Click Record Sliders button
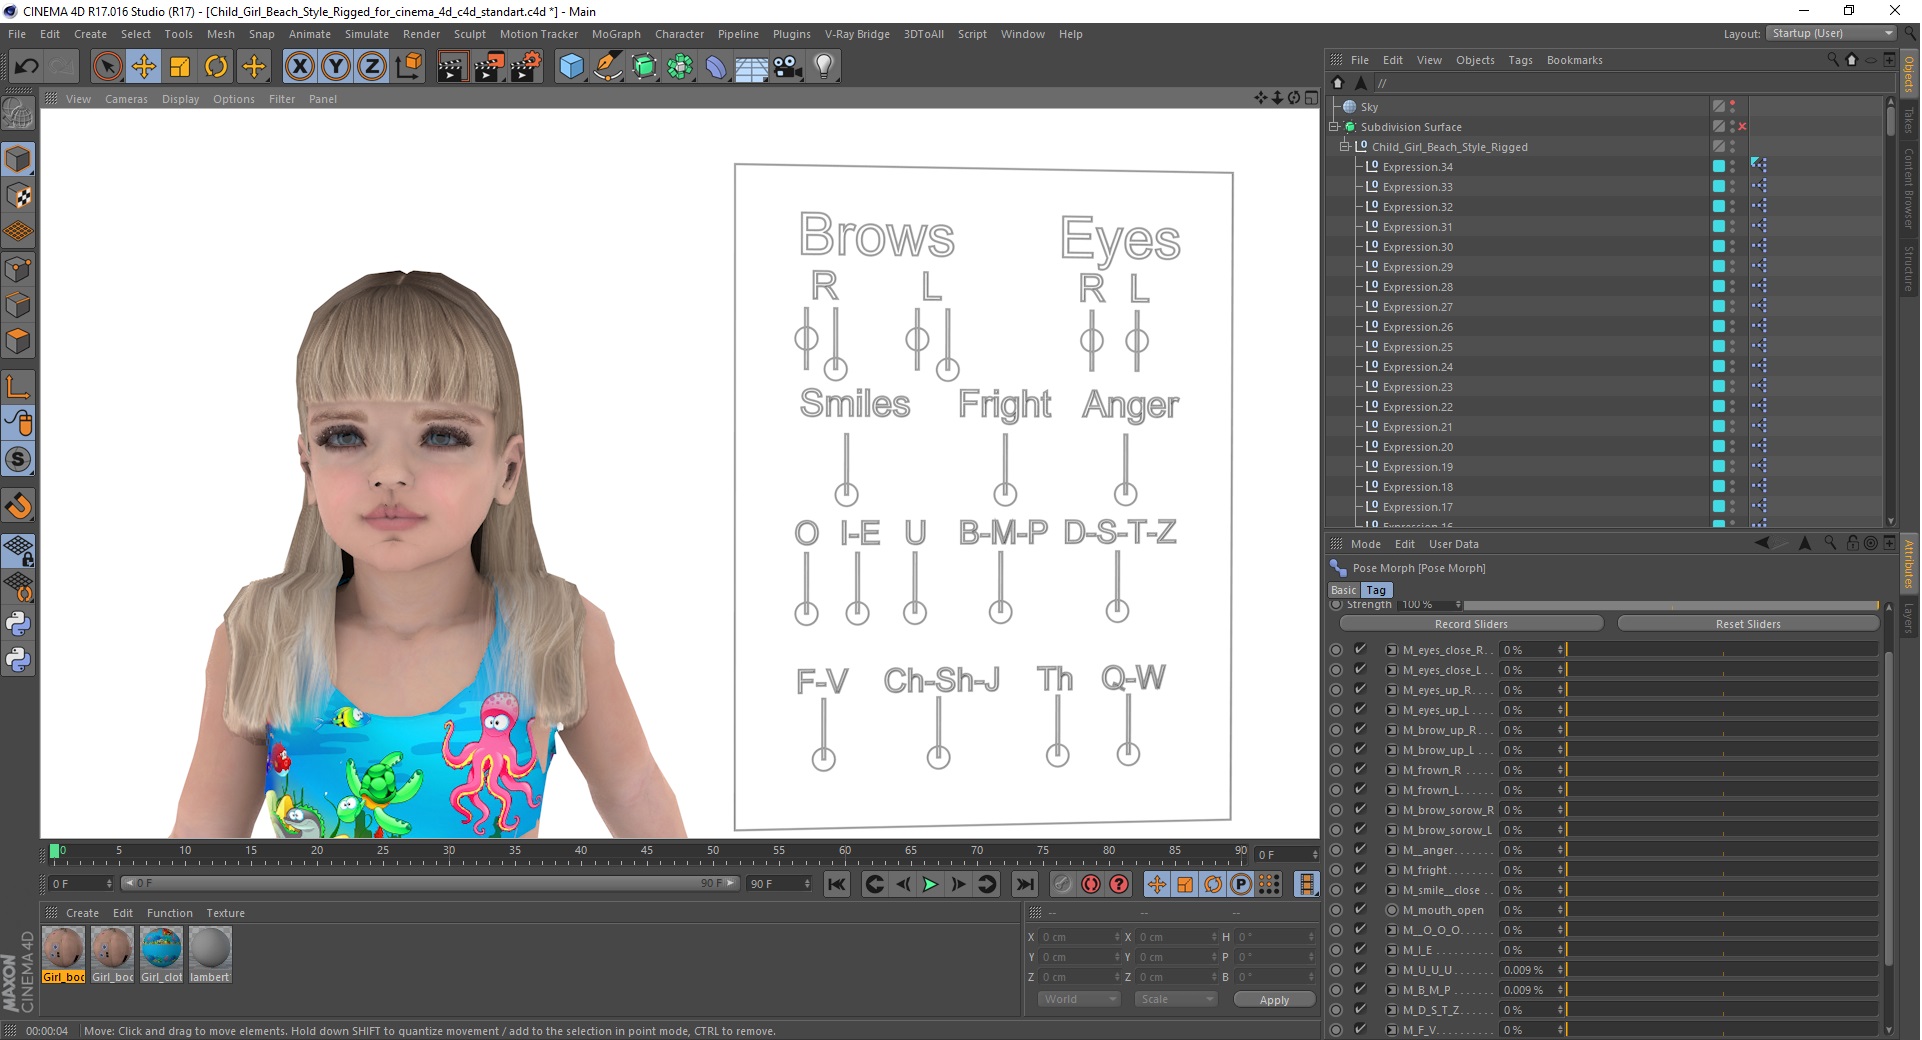 1471,624
